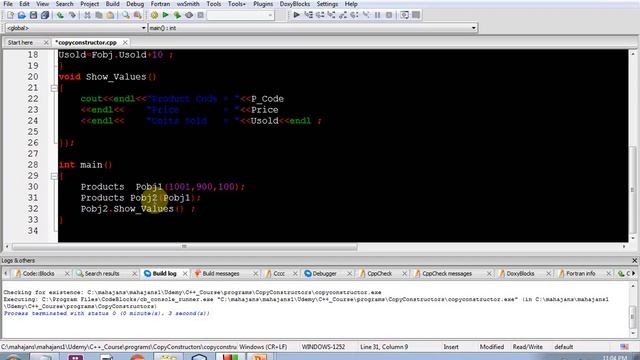Image resolution: width=640 pixels, height=360 pixels.
Task: Open the Fortran menu
Action: pyautogui.click(x=160, y=4)
